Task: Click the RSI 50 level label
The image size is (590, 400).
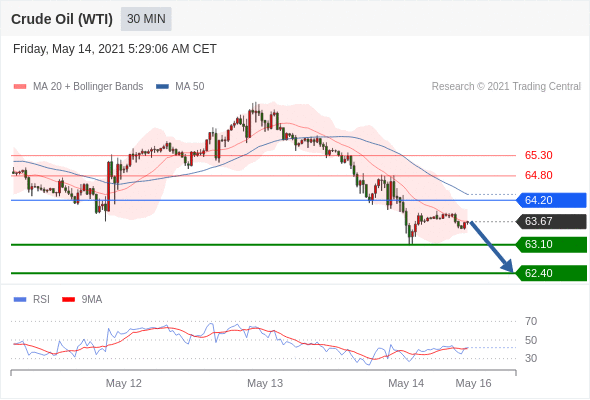Action: click(x=531, y=340)
